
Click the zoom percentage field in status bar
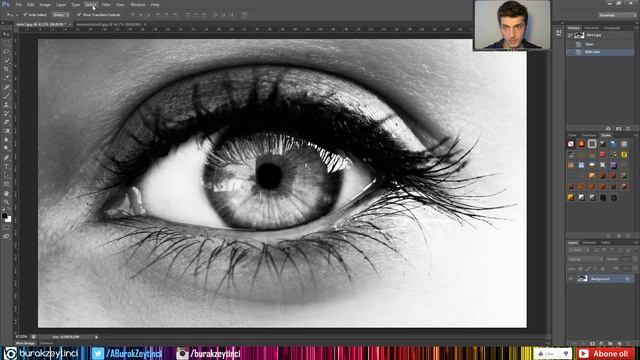coord(21,337)
